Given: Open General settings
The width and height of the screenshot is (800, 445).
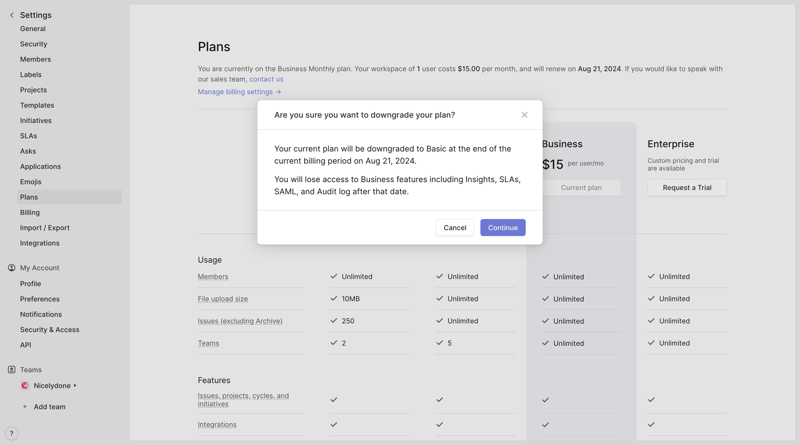Looking at the screenshot, I should [33, 29].
